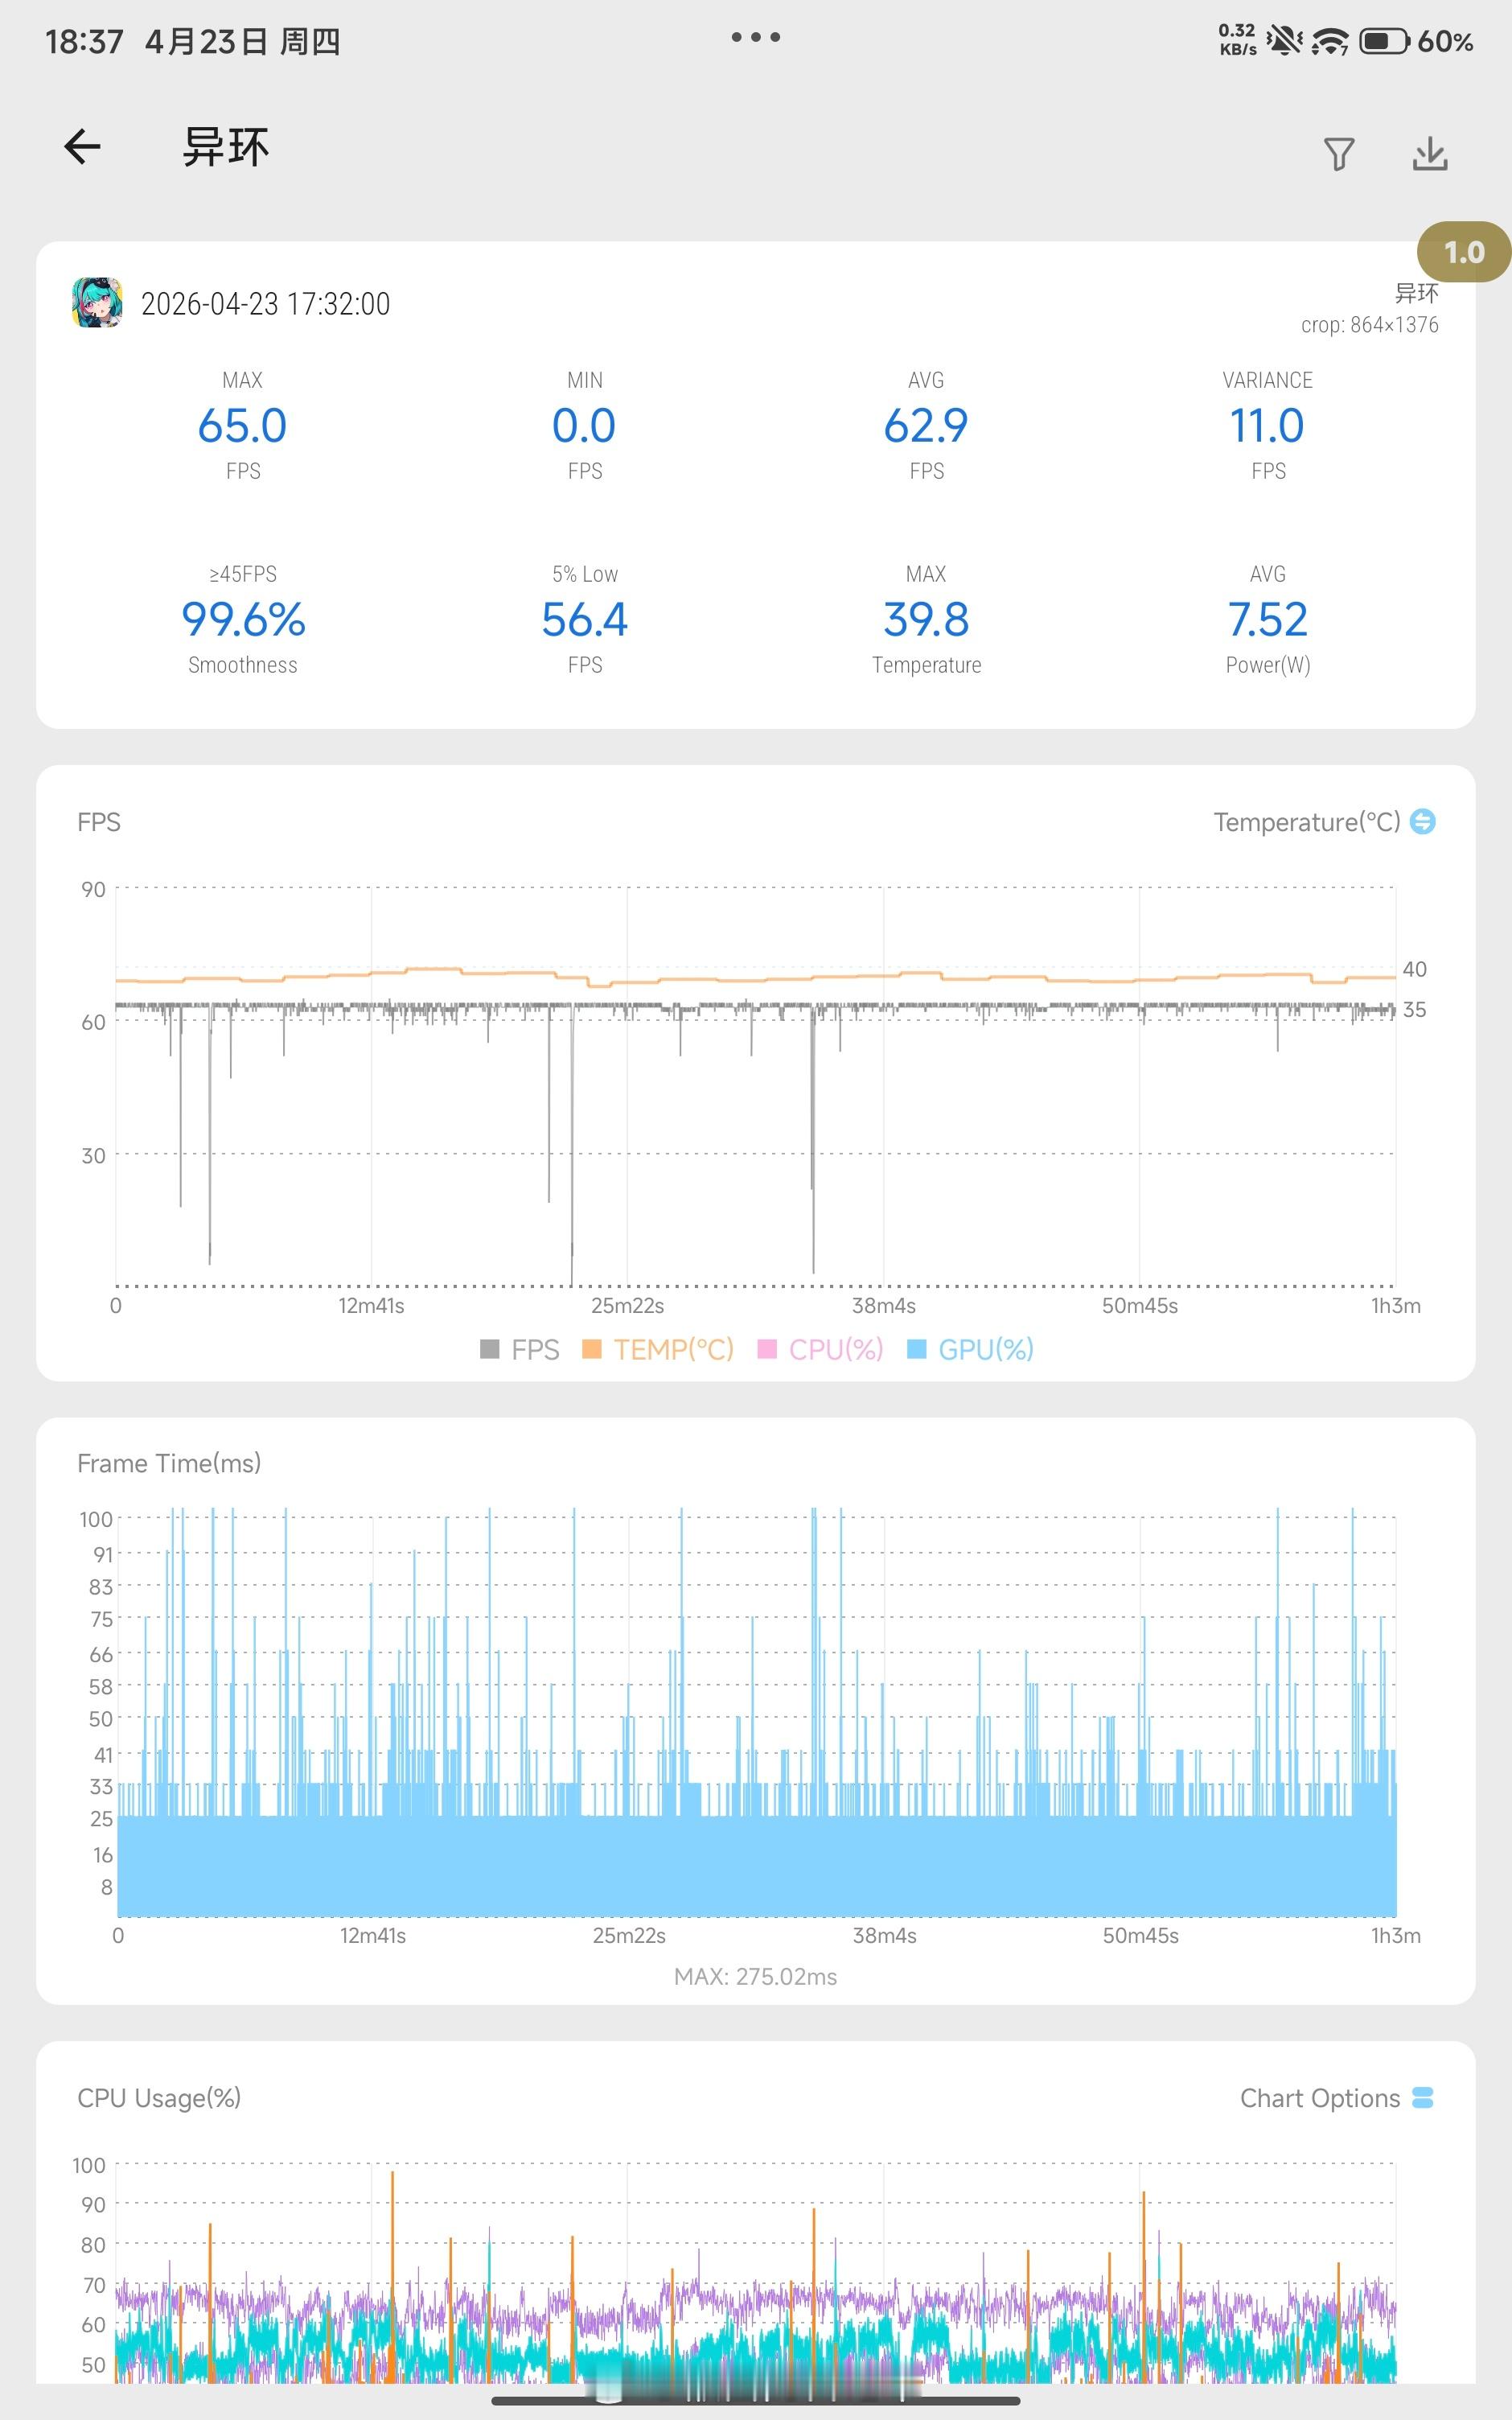Screen dimensions: 1512x2420
Task: Select the session timestamp 2026-04-23 17:32:00
Action: coord(265,303)
